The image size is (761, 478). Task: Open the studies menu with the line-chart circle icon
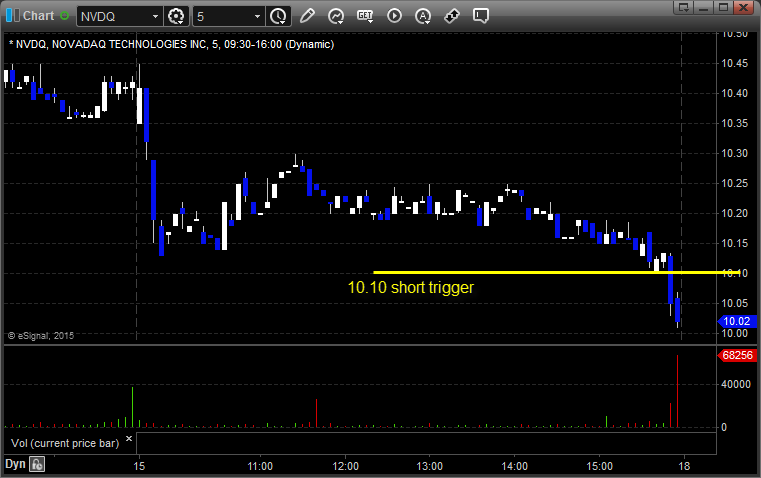coord(336,16)
